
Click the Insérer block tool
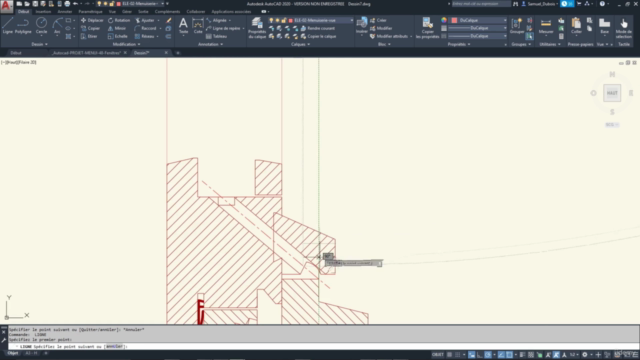[x=362, y=25]
